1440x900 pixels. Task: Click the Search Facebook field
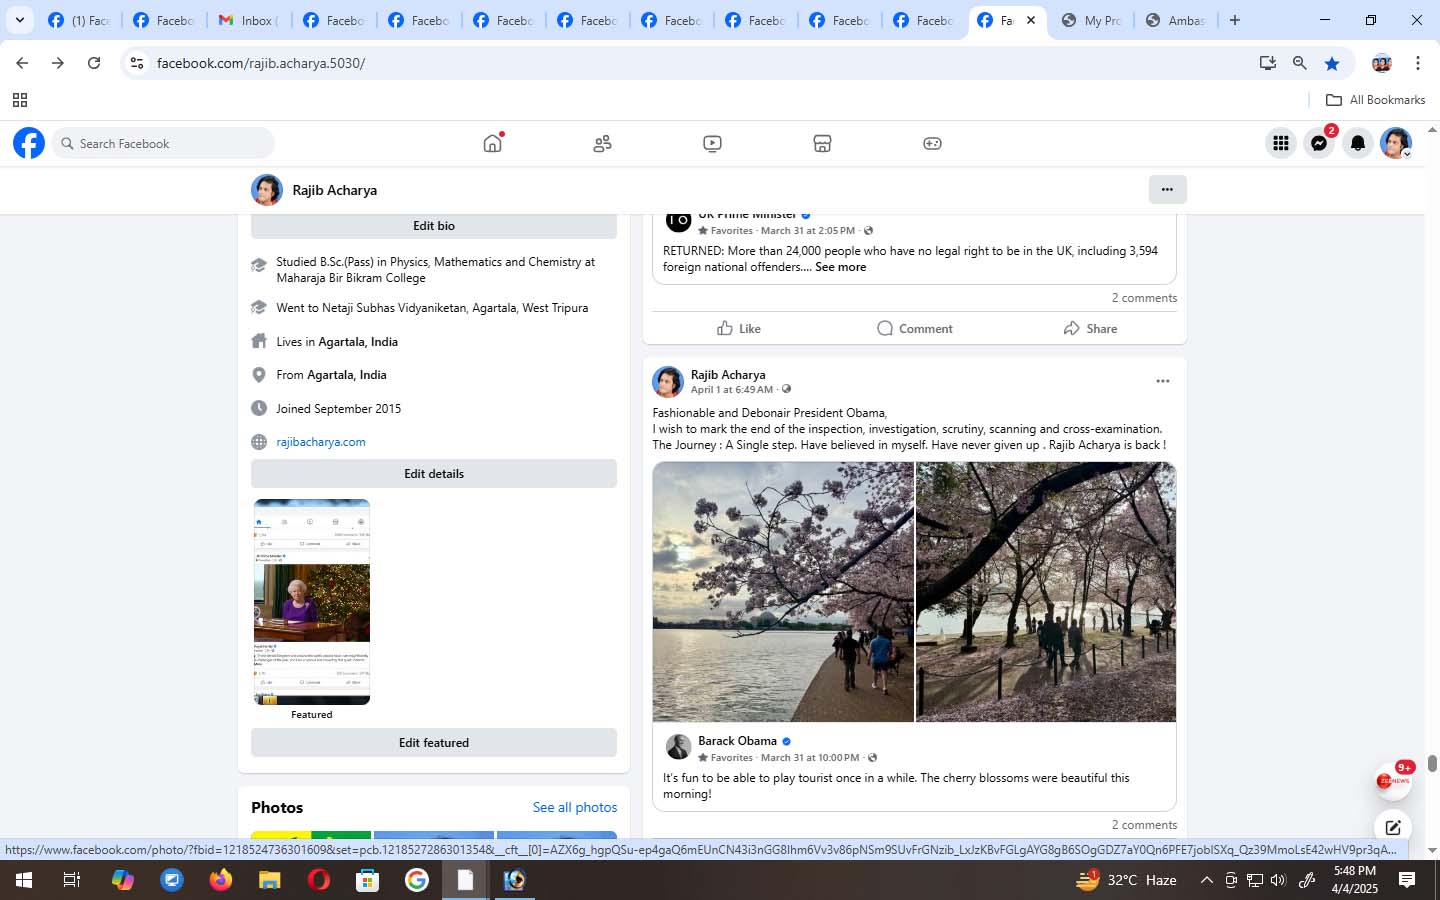point(163,143)
